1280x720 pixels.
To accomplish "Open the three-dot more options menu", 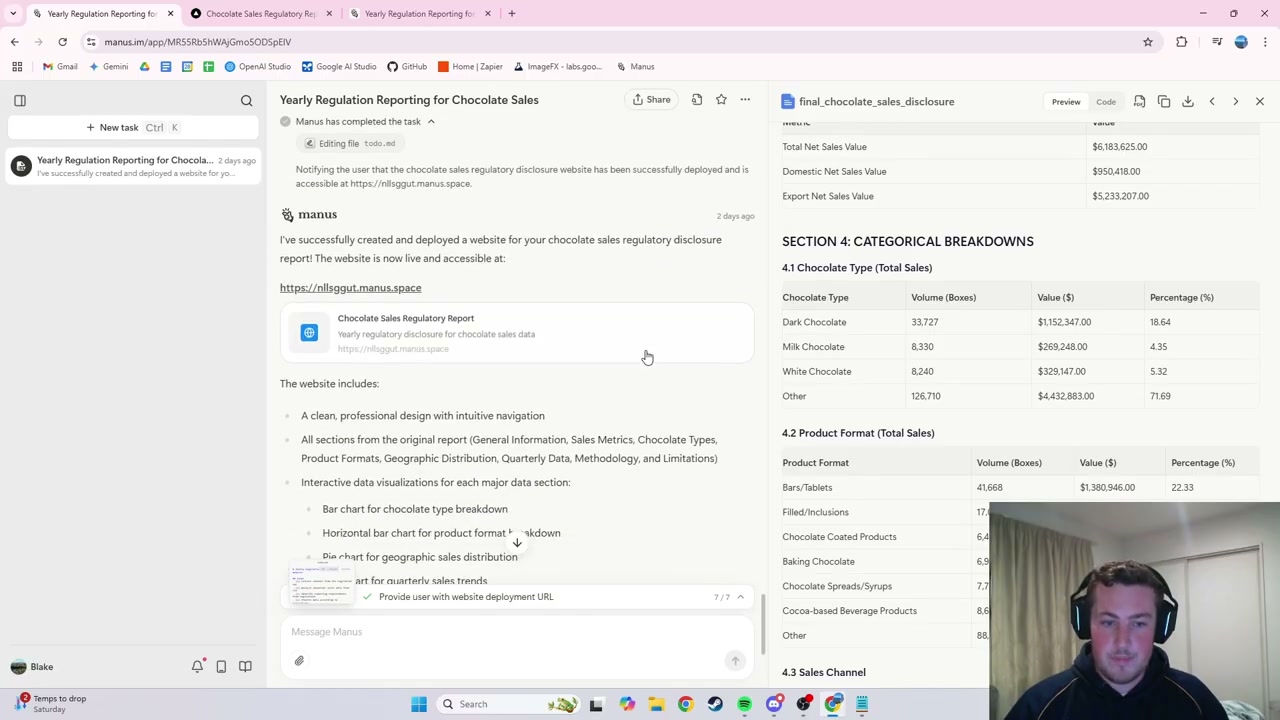I will point(745,99).
